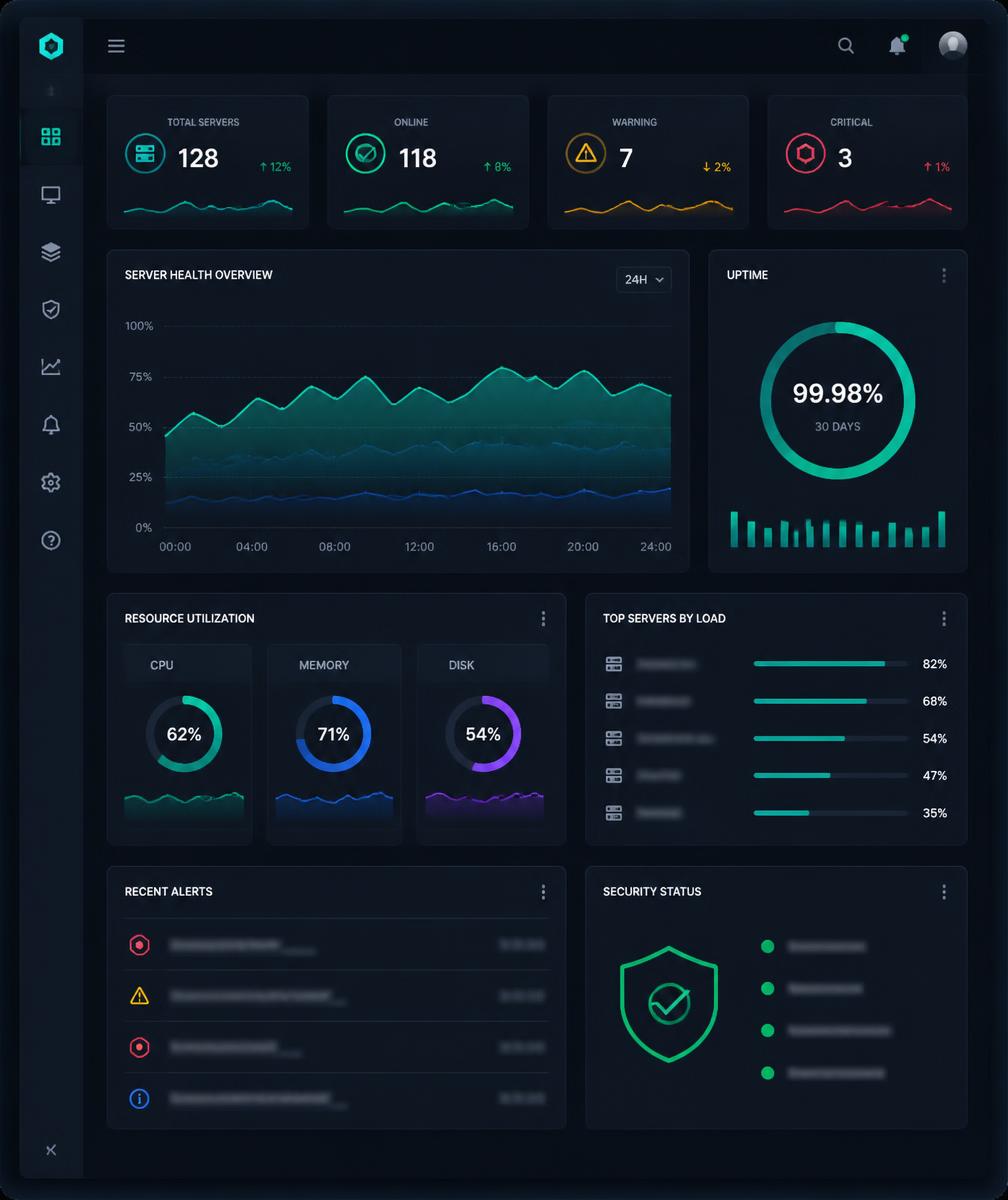Image resolution: width=1008 pixels, height=1200 pixels.
Task: Click the CPU 62% donut gauge
Action: pos(184,734)
